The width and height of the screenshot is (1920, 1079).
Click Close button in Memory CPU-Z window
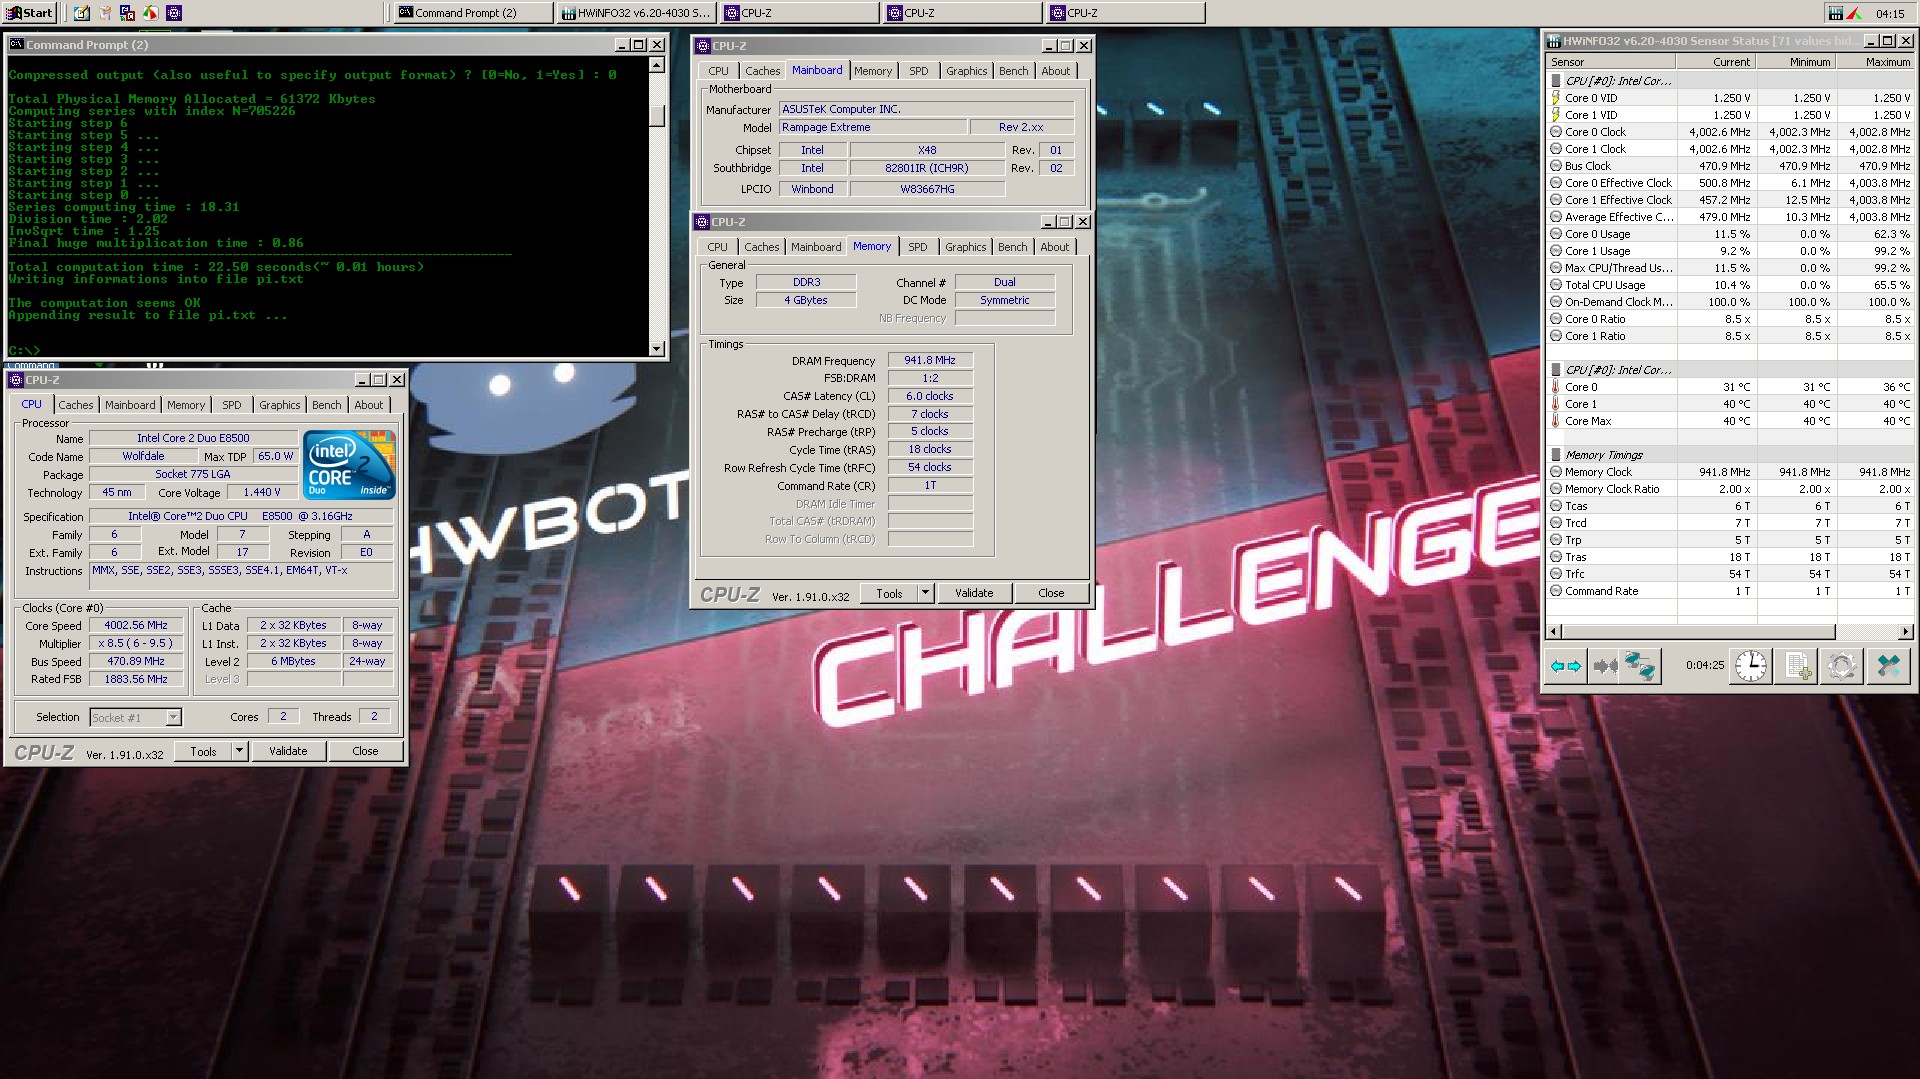tap(1051, 593)
